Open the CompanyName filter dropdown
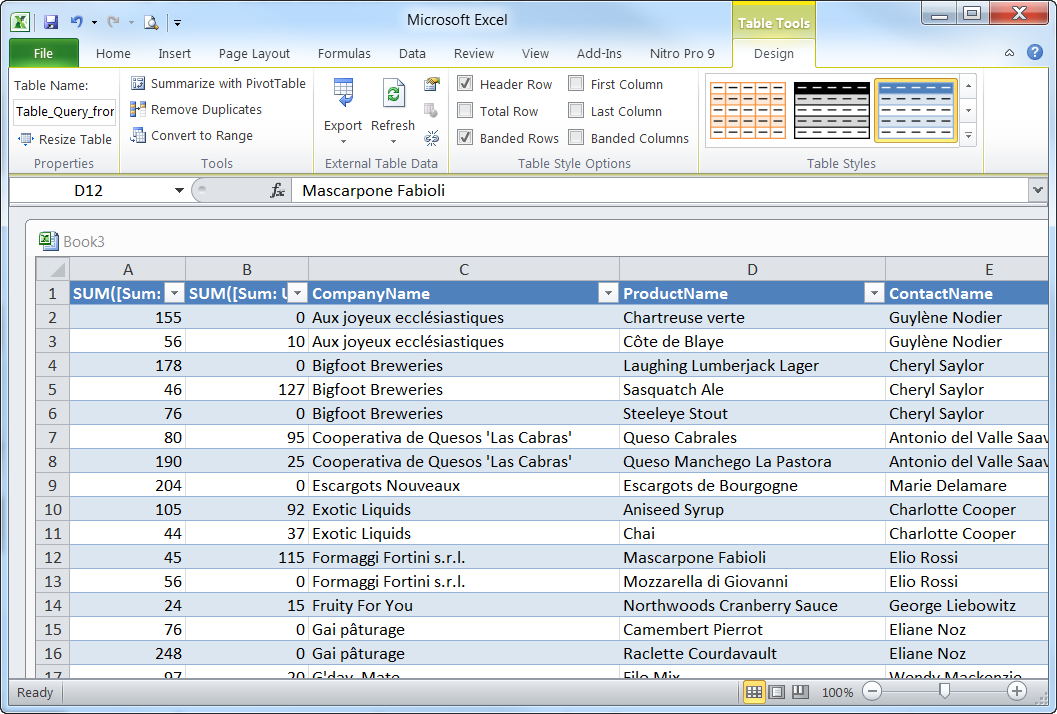1057x714 pixels. click(x=608, y=293)
